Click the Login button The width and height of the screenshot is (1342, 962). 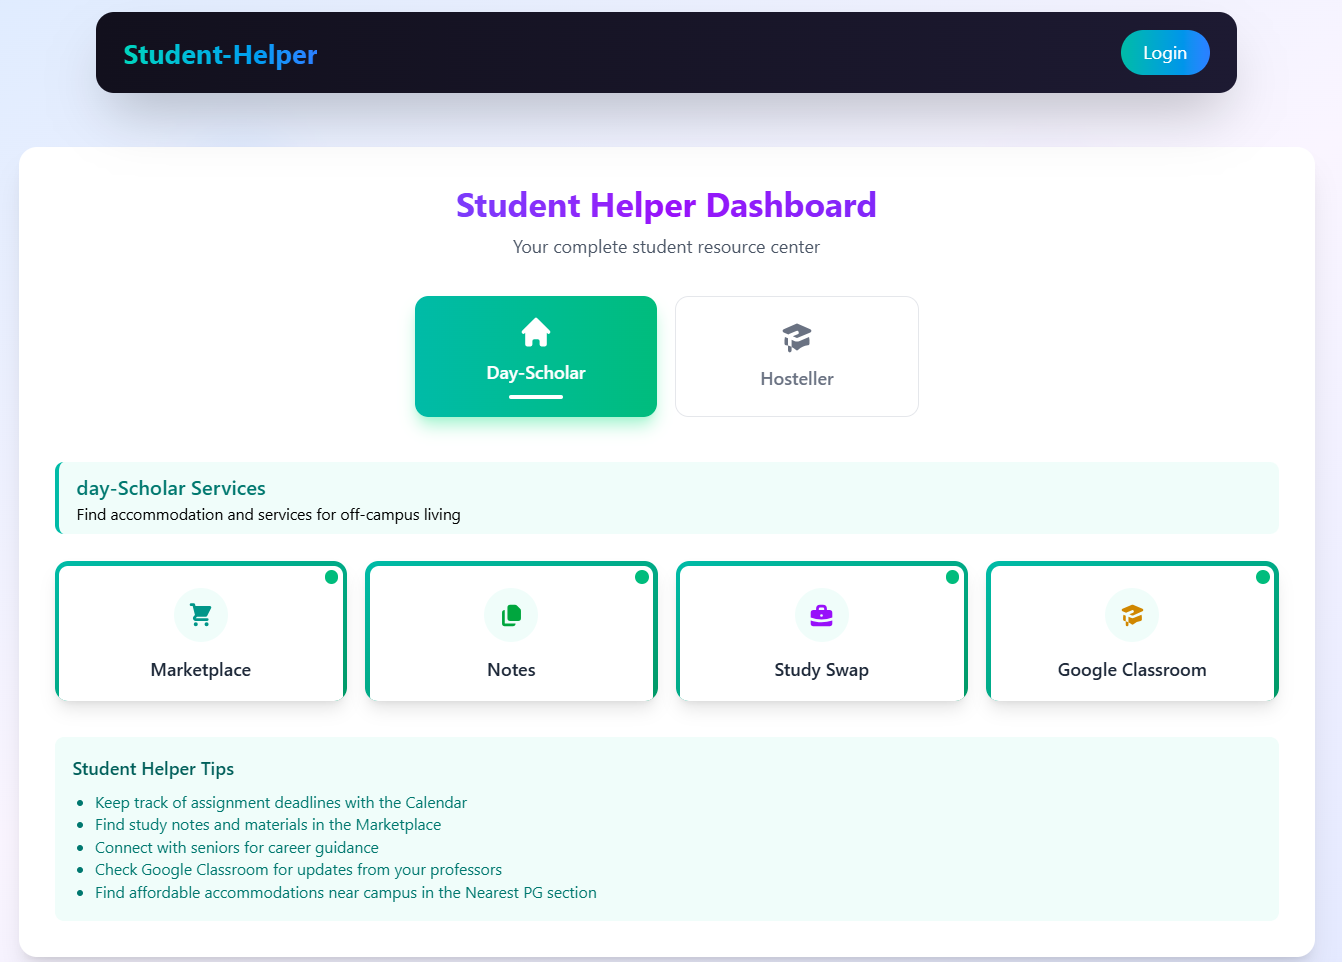tap(1165, 53)
